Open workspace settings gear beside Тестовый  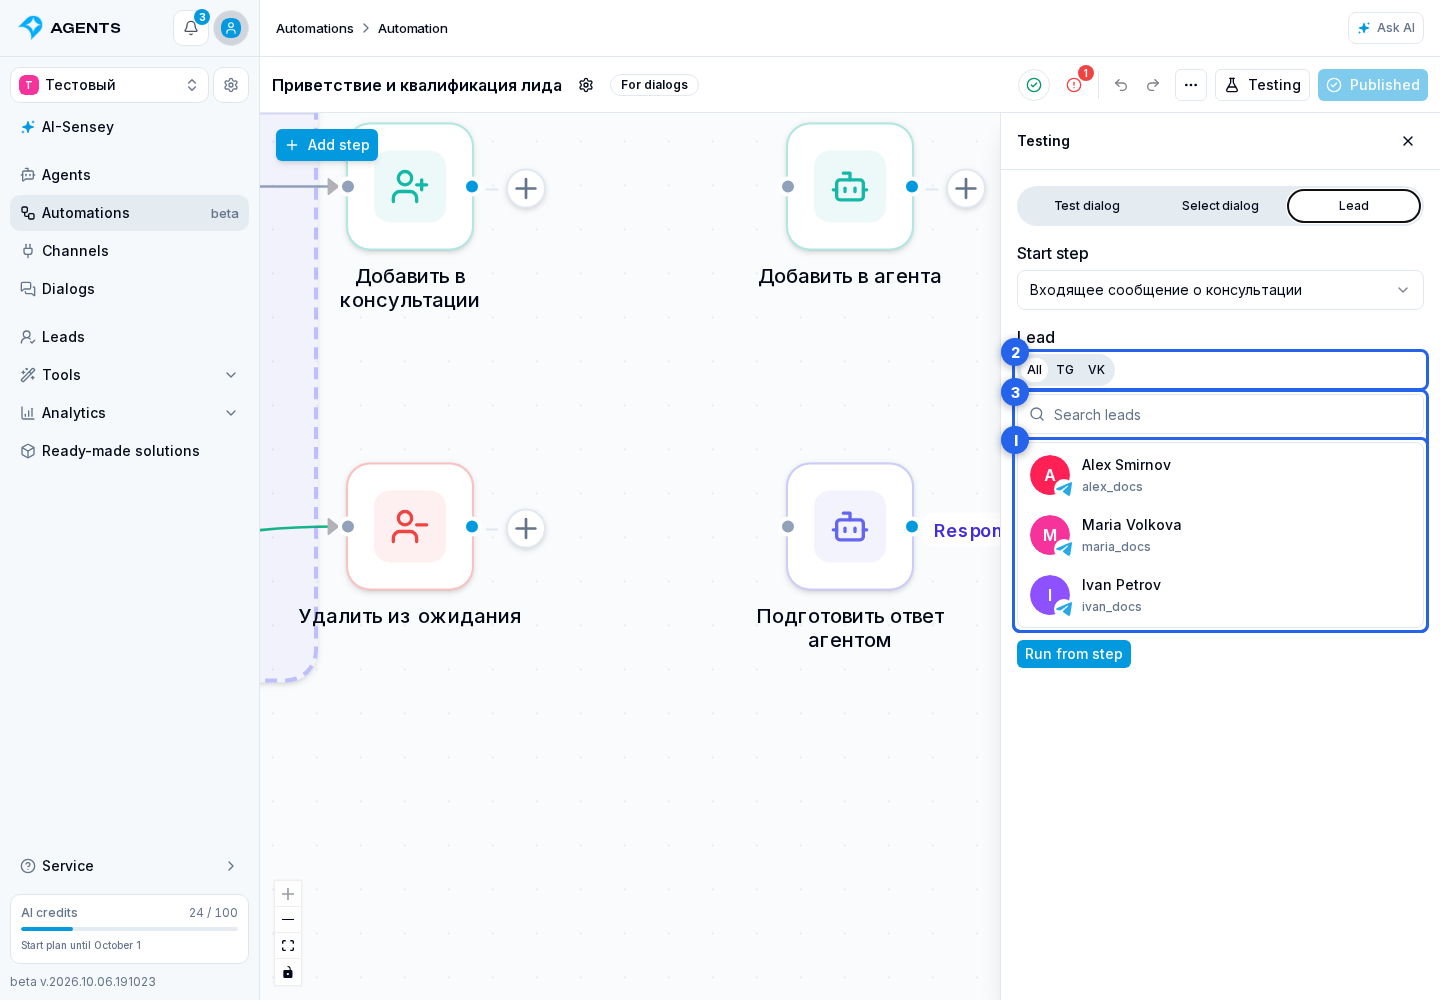point(231,85)
